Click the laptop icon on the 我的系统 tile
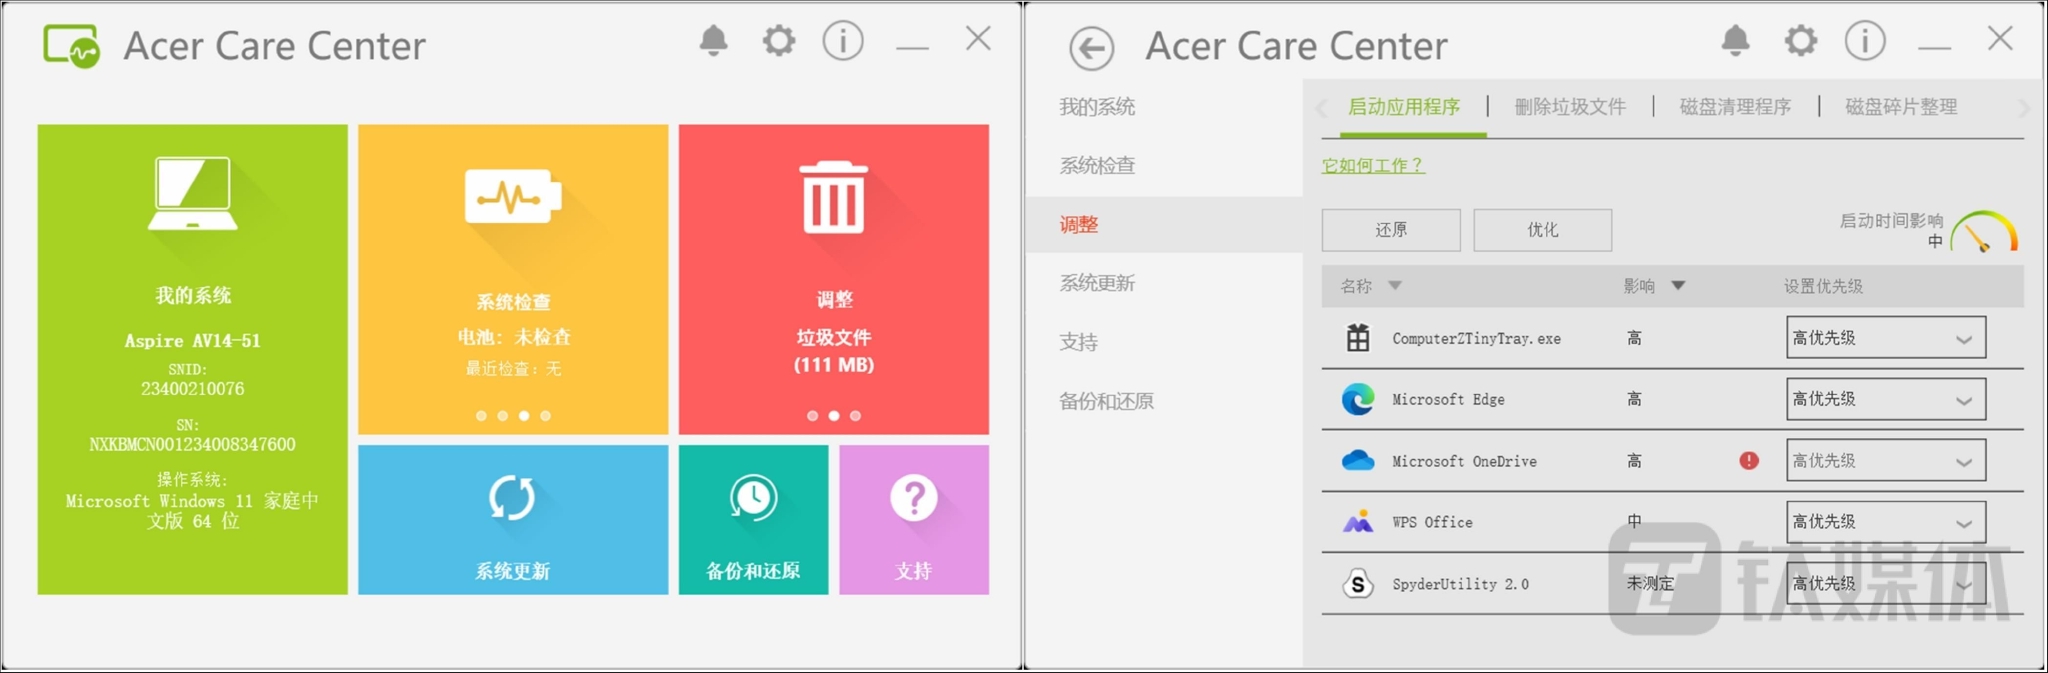 coord(193,194)
